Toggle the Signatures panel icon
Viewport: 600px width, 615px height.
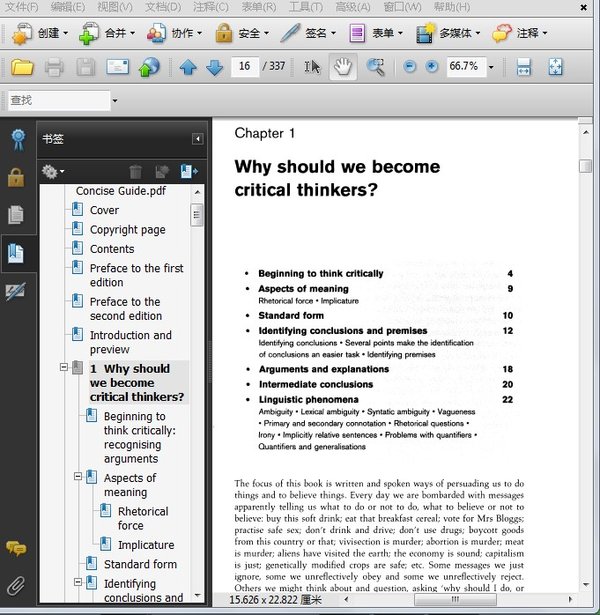(16, 290)
